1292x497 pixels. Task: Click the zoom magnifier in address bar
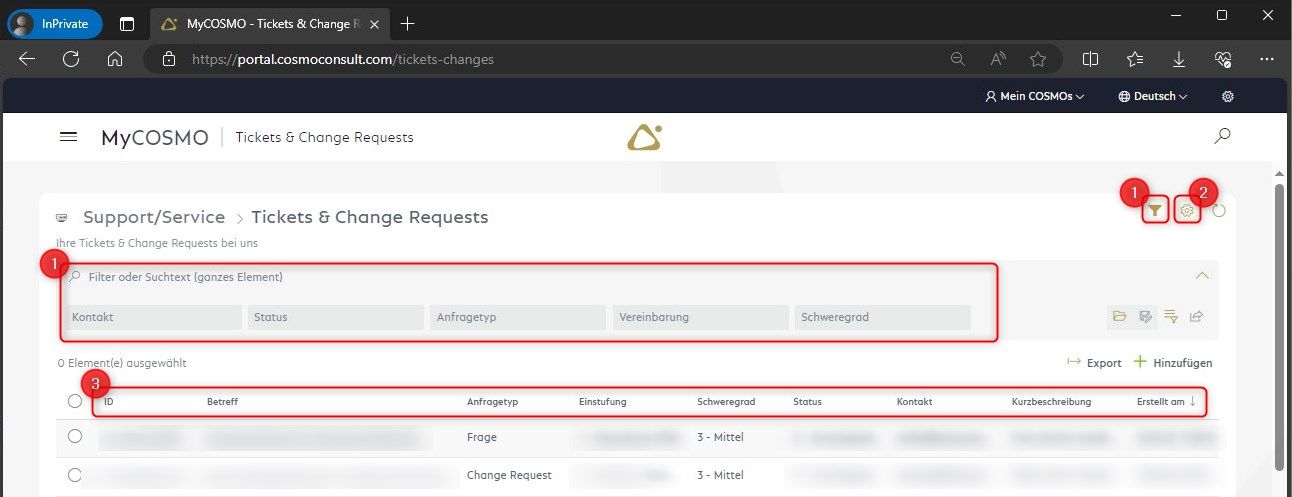pyautogui.click(x=958, y=59)
